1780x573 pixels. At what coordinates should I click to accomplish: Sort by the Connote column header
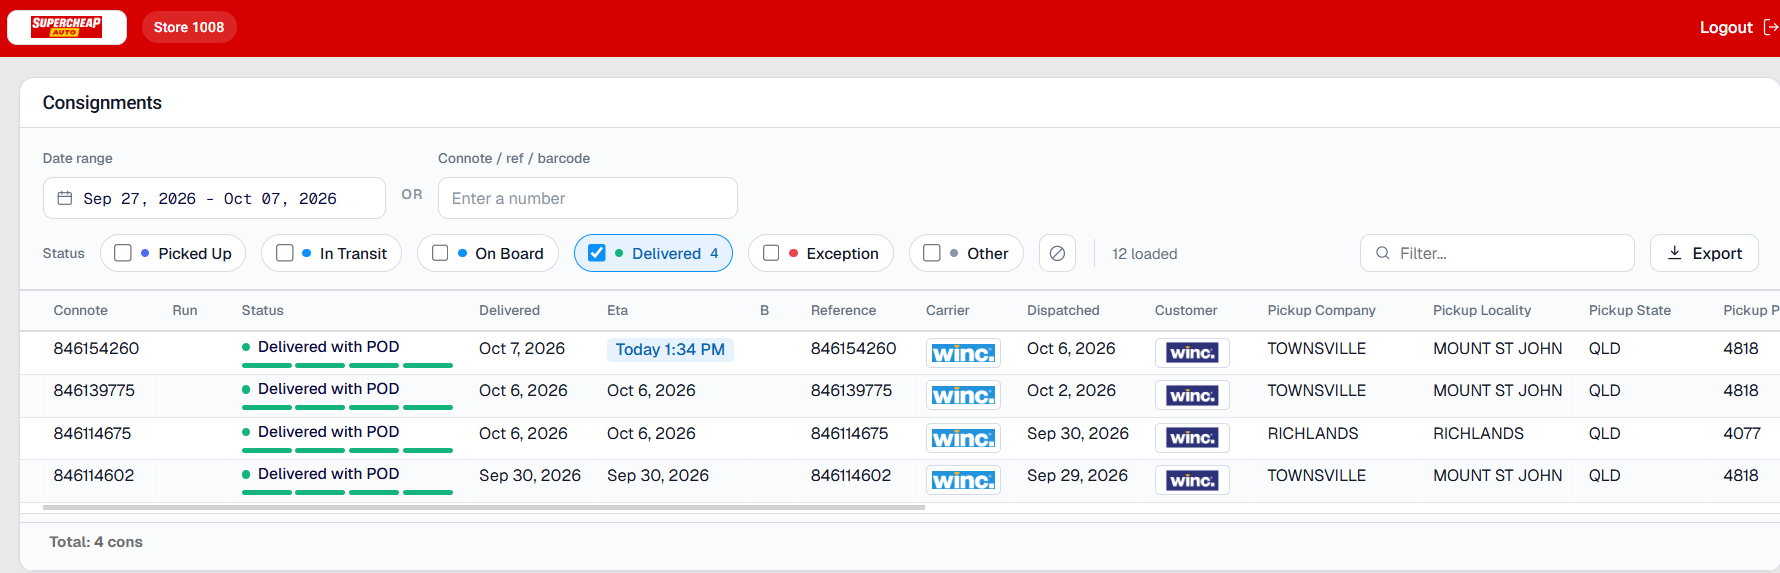[80, 310]
